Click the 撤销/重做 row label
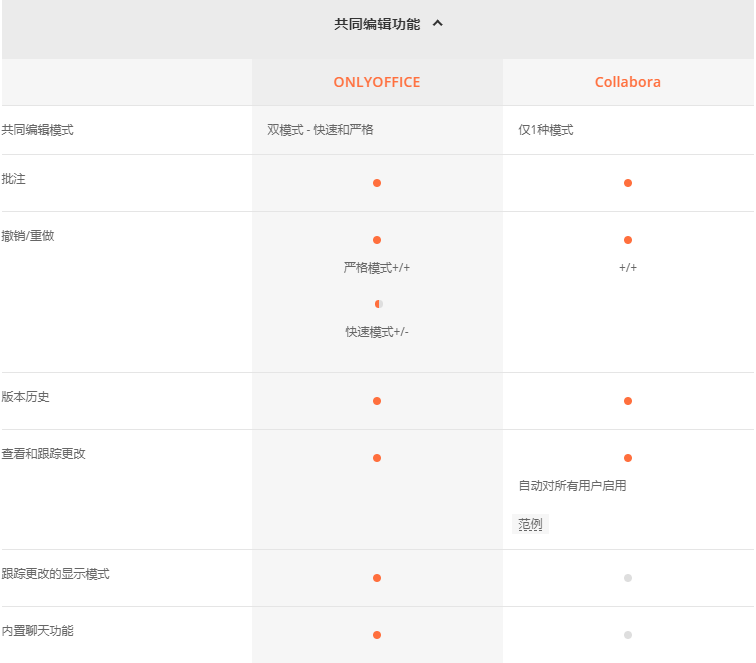This screenshot has height=663, width=756. [x=28, y=236]
